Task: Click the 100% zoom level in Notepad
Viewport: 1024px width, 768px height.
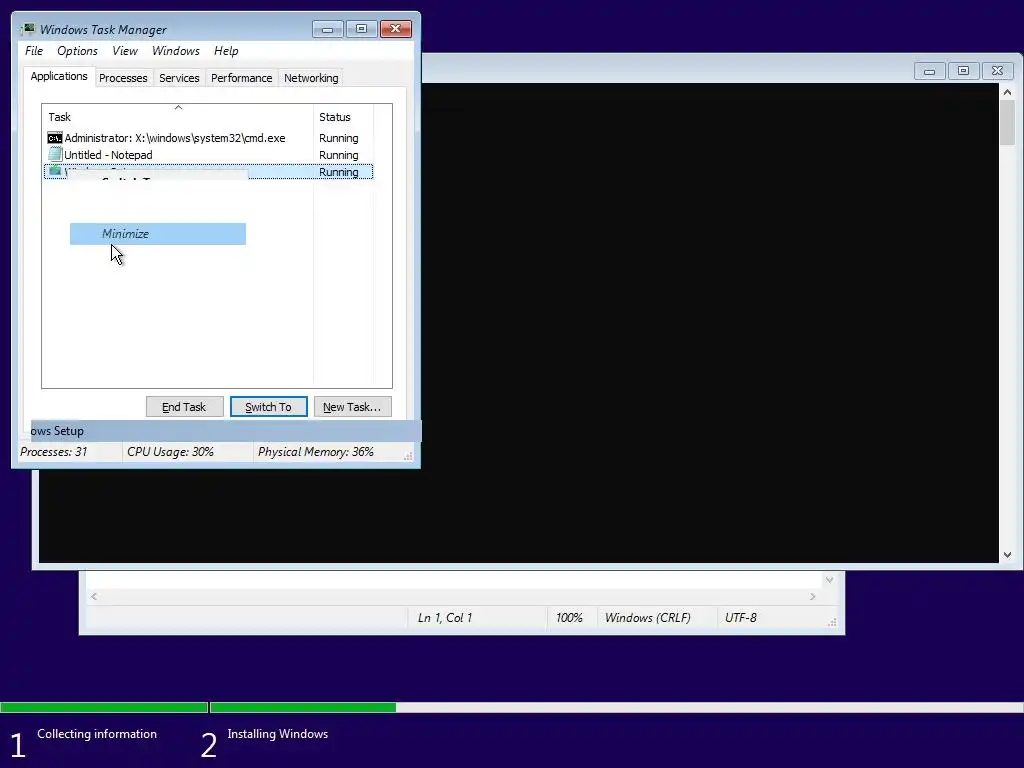Action: click(569, 618)
